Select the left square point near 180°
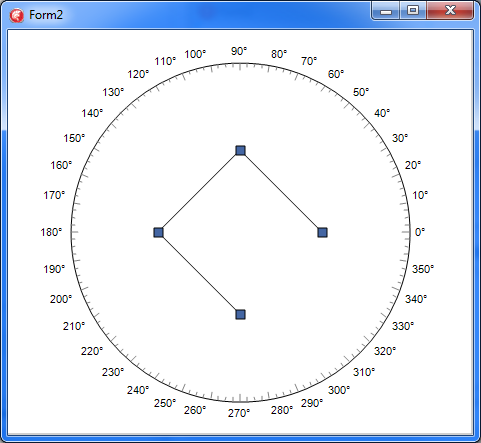Screen dimensions: 481x443 (x=158, y=232)
